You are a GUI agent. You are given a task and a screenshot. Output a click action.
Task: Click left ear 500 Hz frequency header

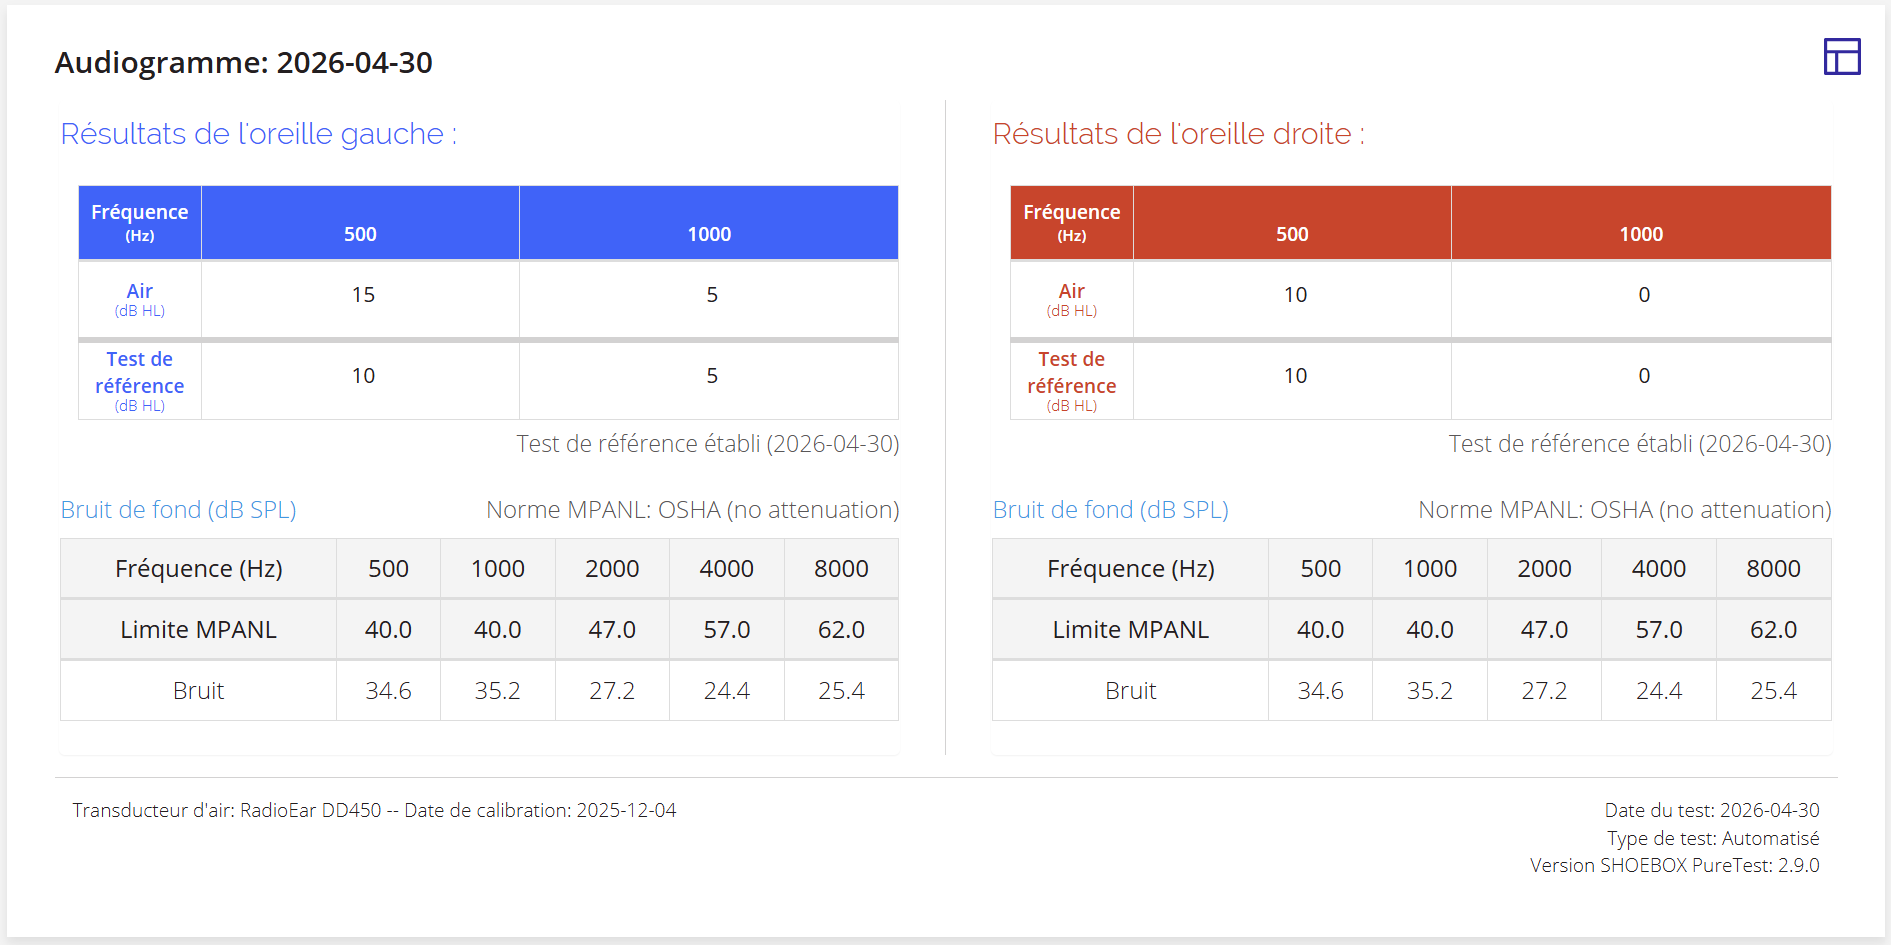pyautogui.click(x=360, y=234)
